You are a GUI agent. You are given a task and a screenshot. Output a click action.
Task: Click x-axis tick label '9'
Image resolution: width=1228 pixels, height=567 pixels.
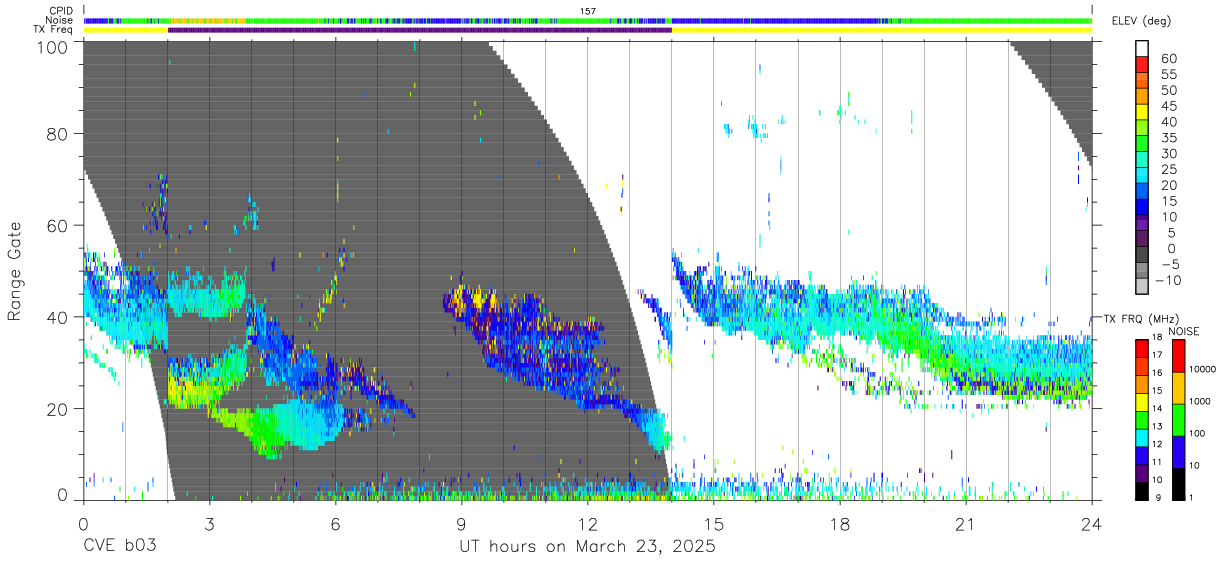pyautogui.click(x=461, y=524)
